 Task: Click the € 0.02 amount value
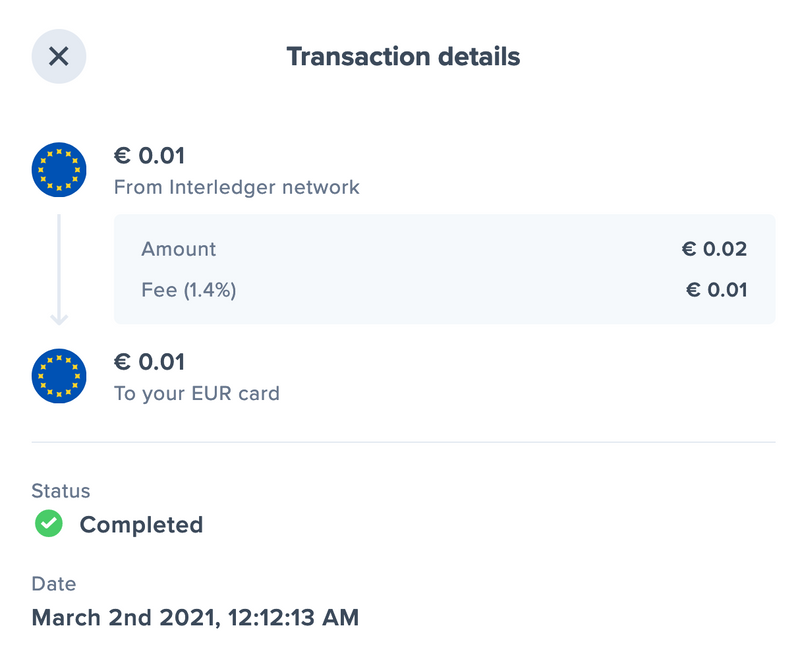714,249
